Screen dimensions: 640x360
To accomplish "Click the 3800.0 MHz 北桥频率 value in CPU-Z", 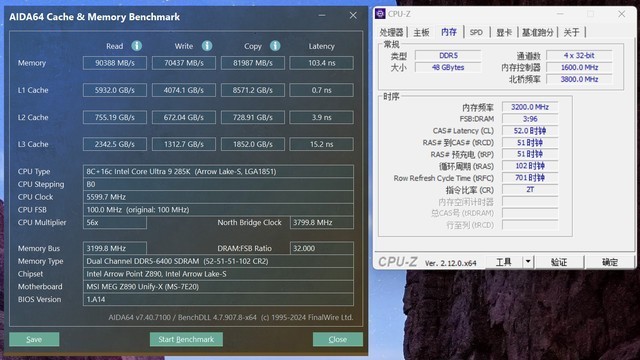I will (579, 79).
